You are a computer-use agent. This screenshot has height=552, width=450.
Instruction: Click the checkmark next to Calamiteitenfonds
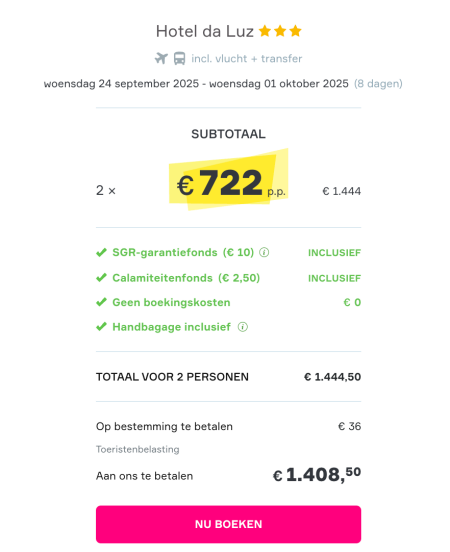click(101, 278)
